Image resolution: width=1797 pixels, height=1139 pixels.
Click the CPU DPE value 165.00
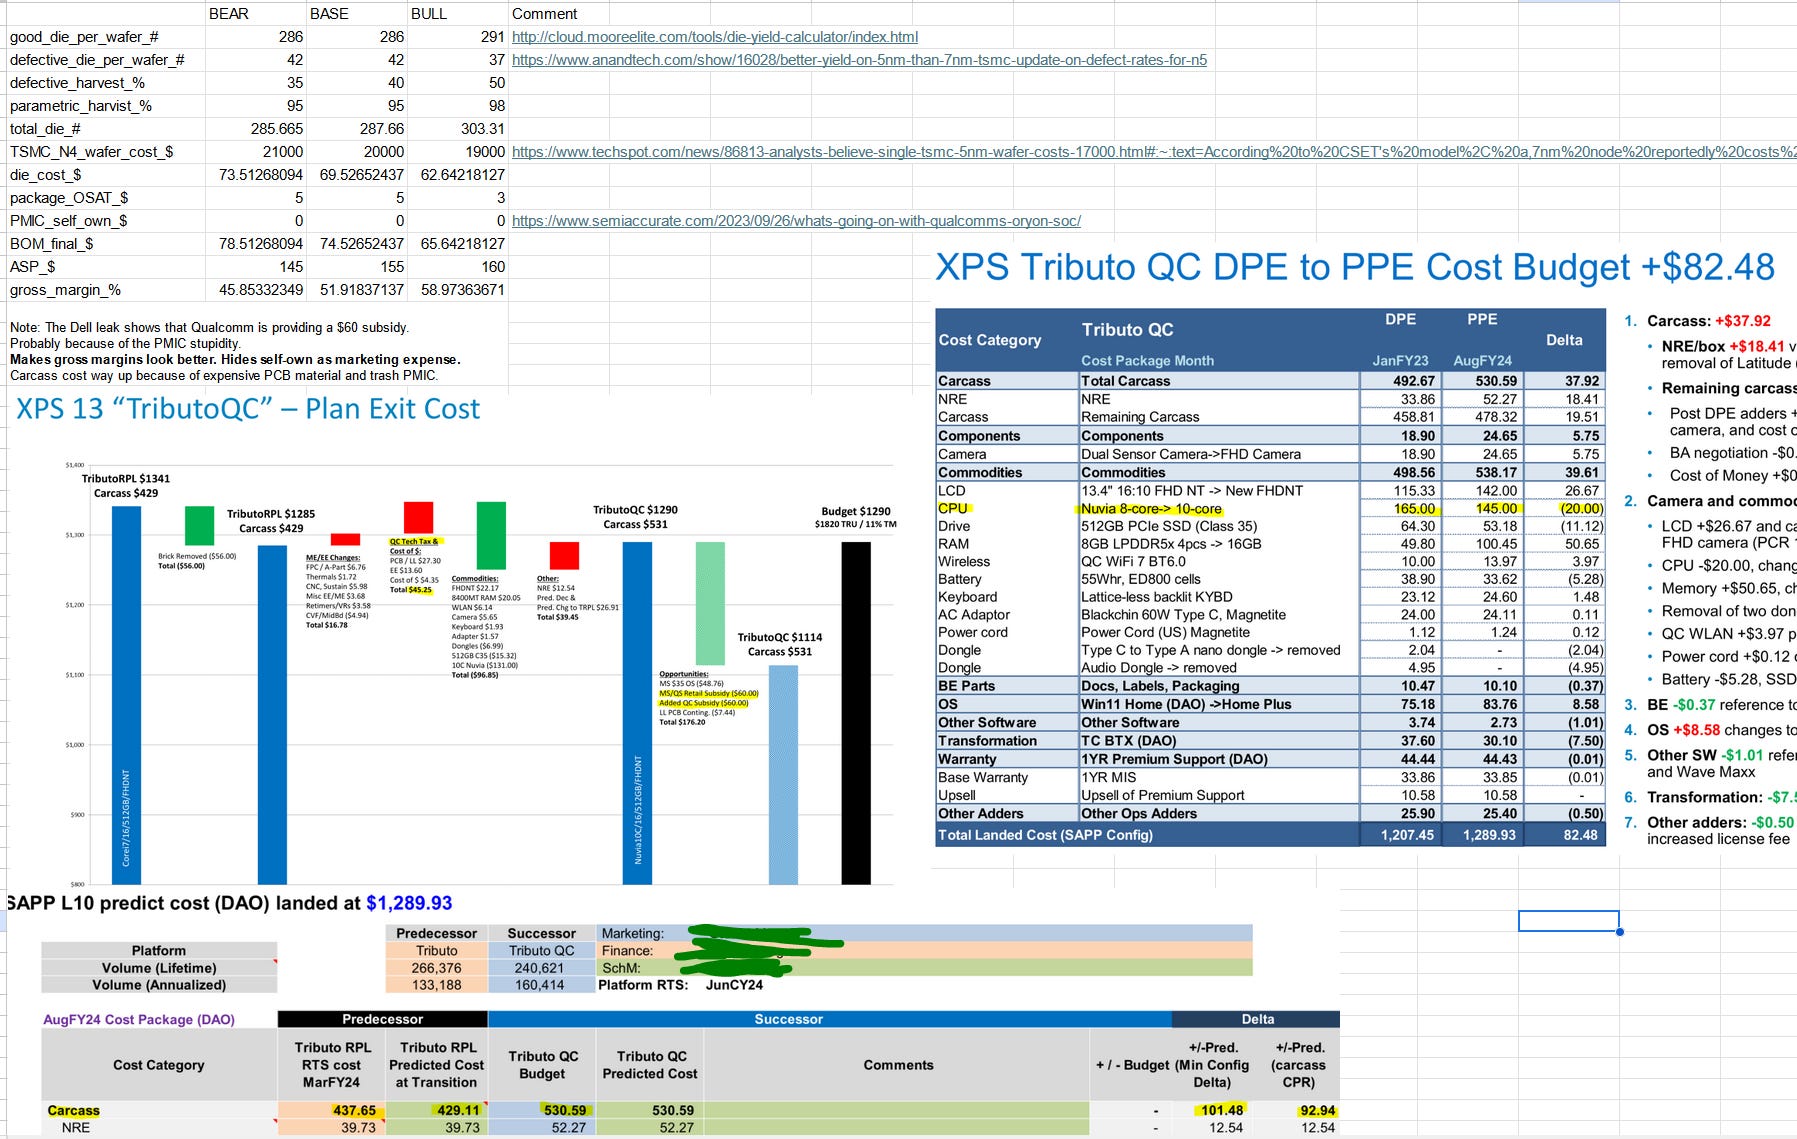coord(1414,508)
